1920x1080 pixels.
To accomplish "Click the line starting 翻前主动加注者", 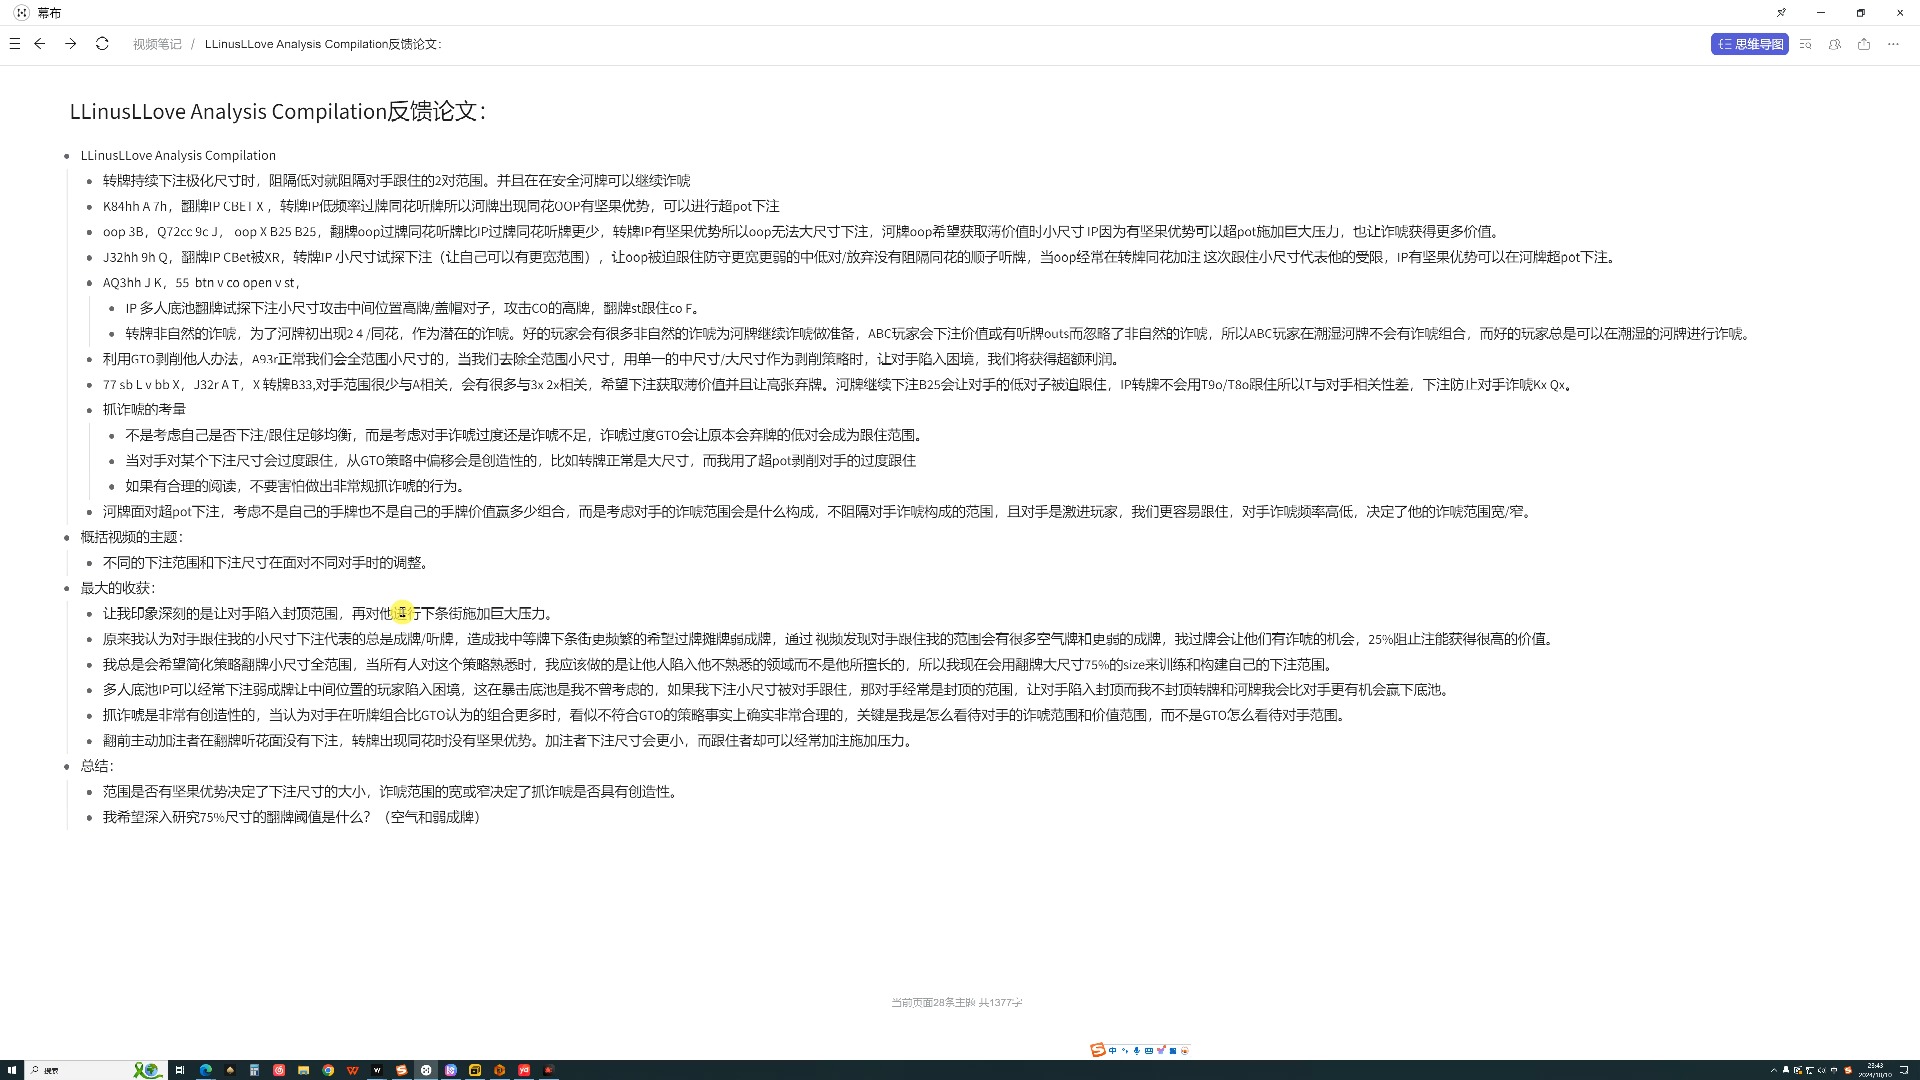I will coord(510,740).
